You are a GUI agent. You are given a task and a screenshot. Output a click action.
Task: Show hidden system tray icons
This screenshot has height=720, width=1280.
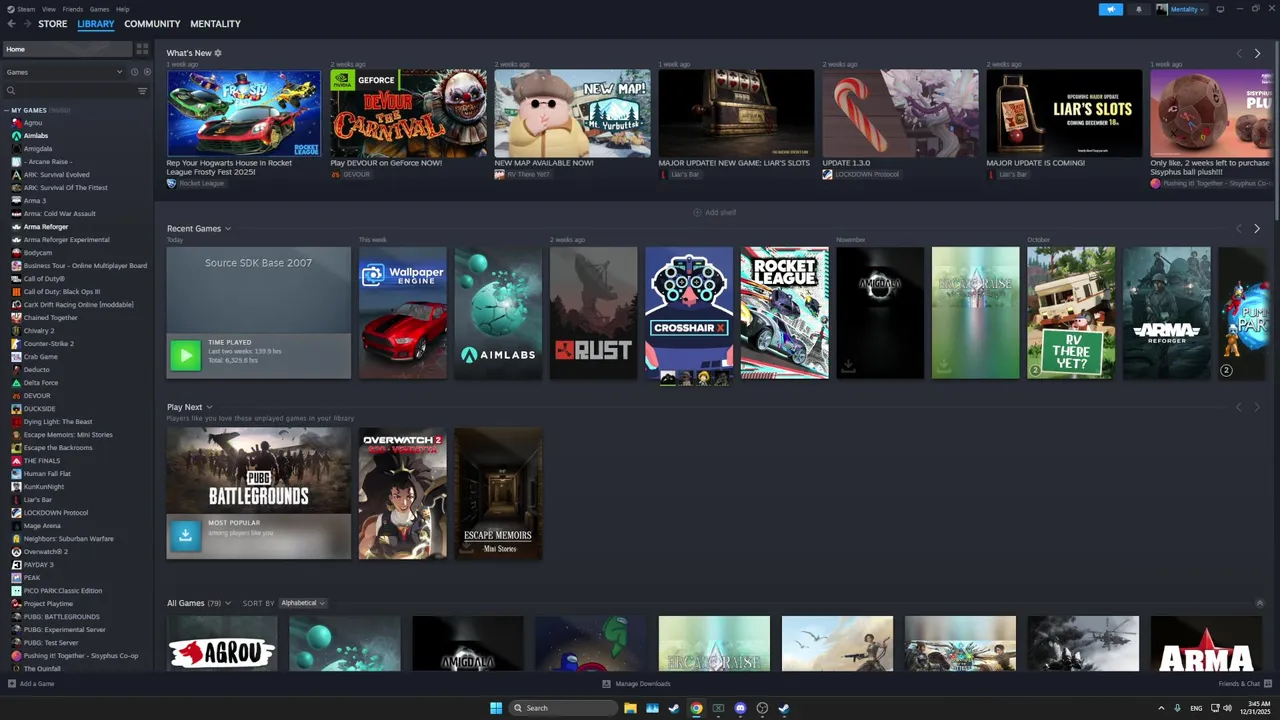point(1161,708)
